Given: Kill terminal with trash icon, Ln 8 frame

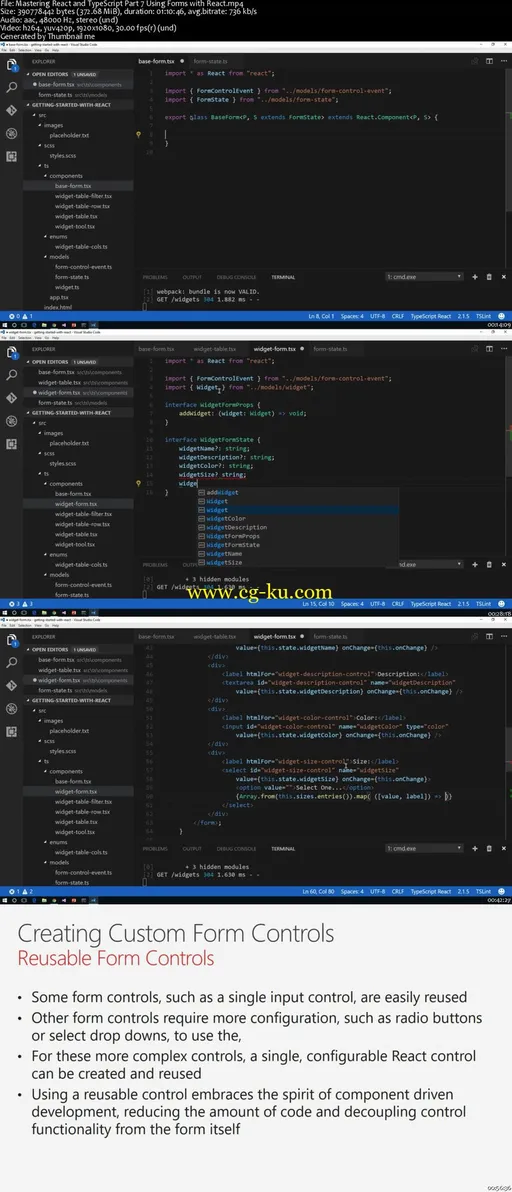Looking at the screenshot, I should (x=488, y=277).
